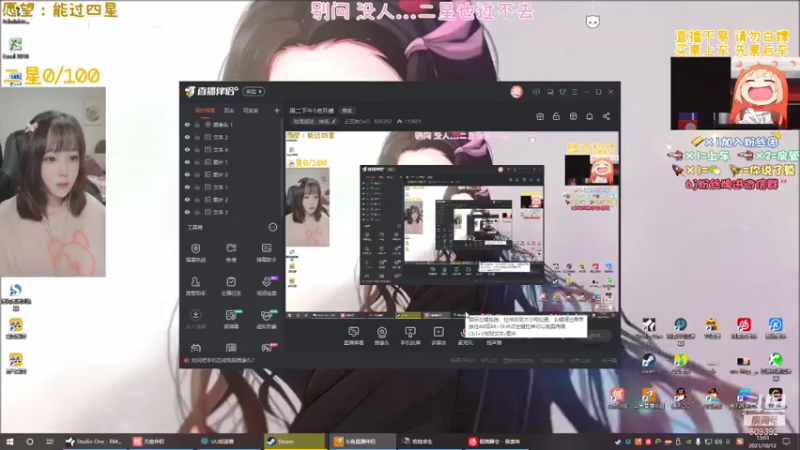Click the nested preview thumbnail in the canvas

452,224
